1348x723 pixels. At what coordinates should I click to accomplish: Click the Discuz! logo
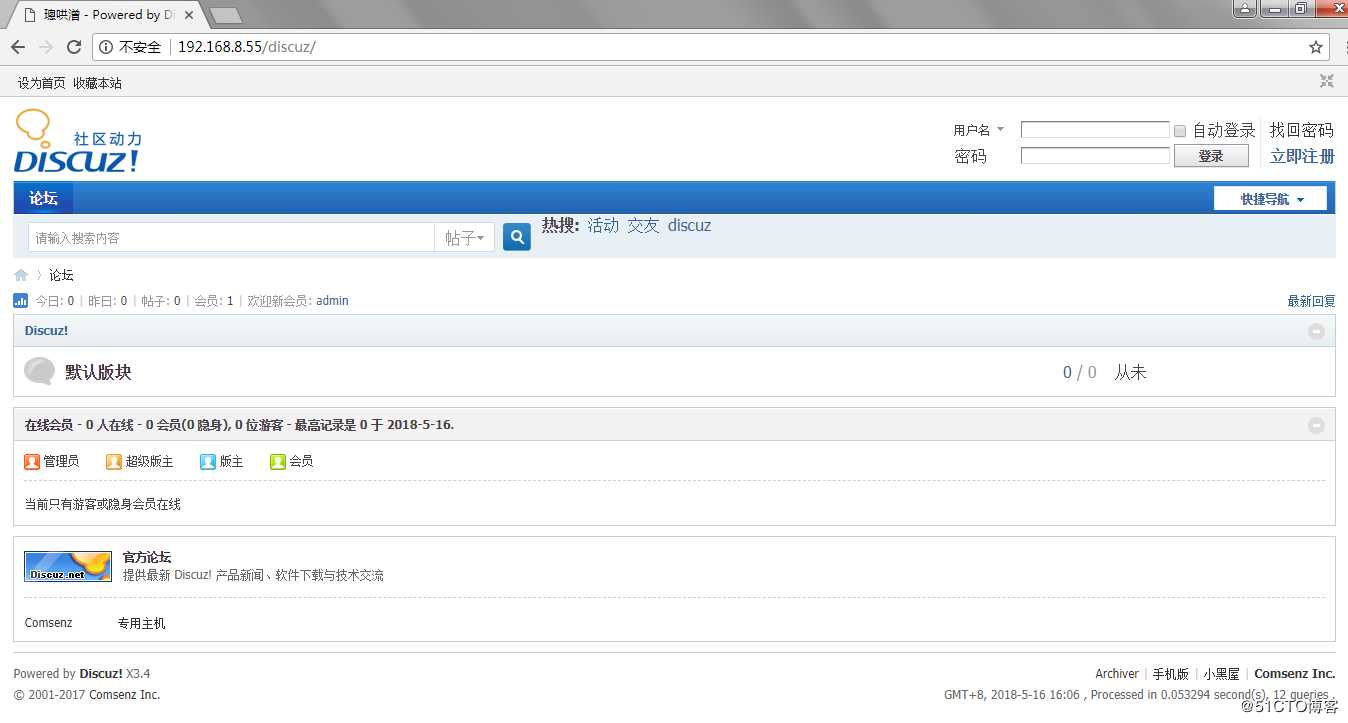[x=77, y=141]
